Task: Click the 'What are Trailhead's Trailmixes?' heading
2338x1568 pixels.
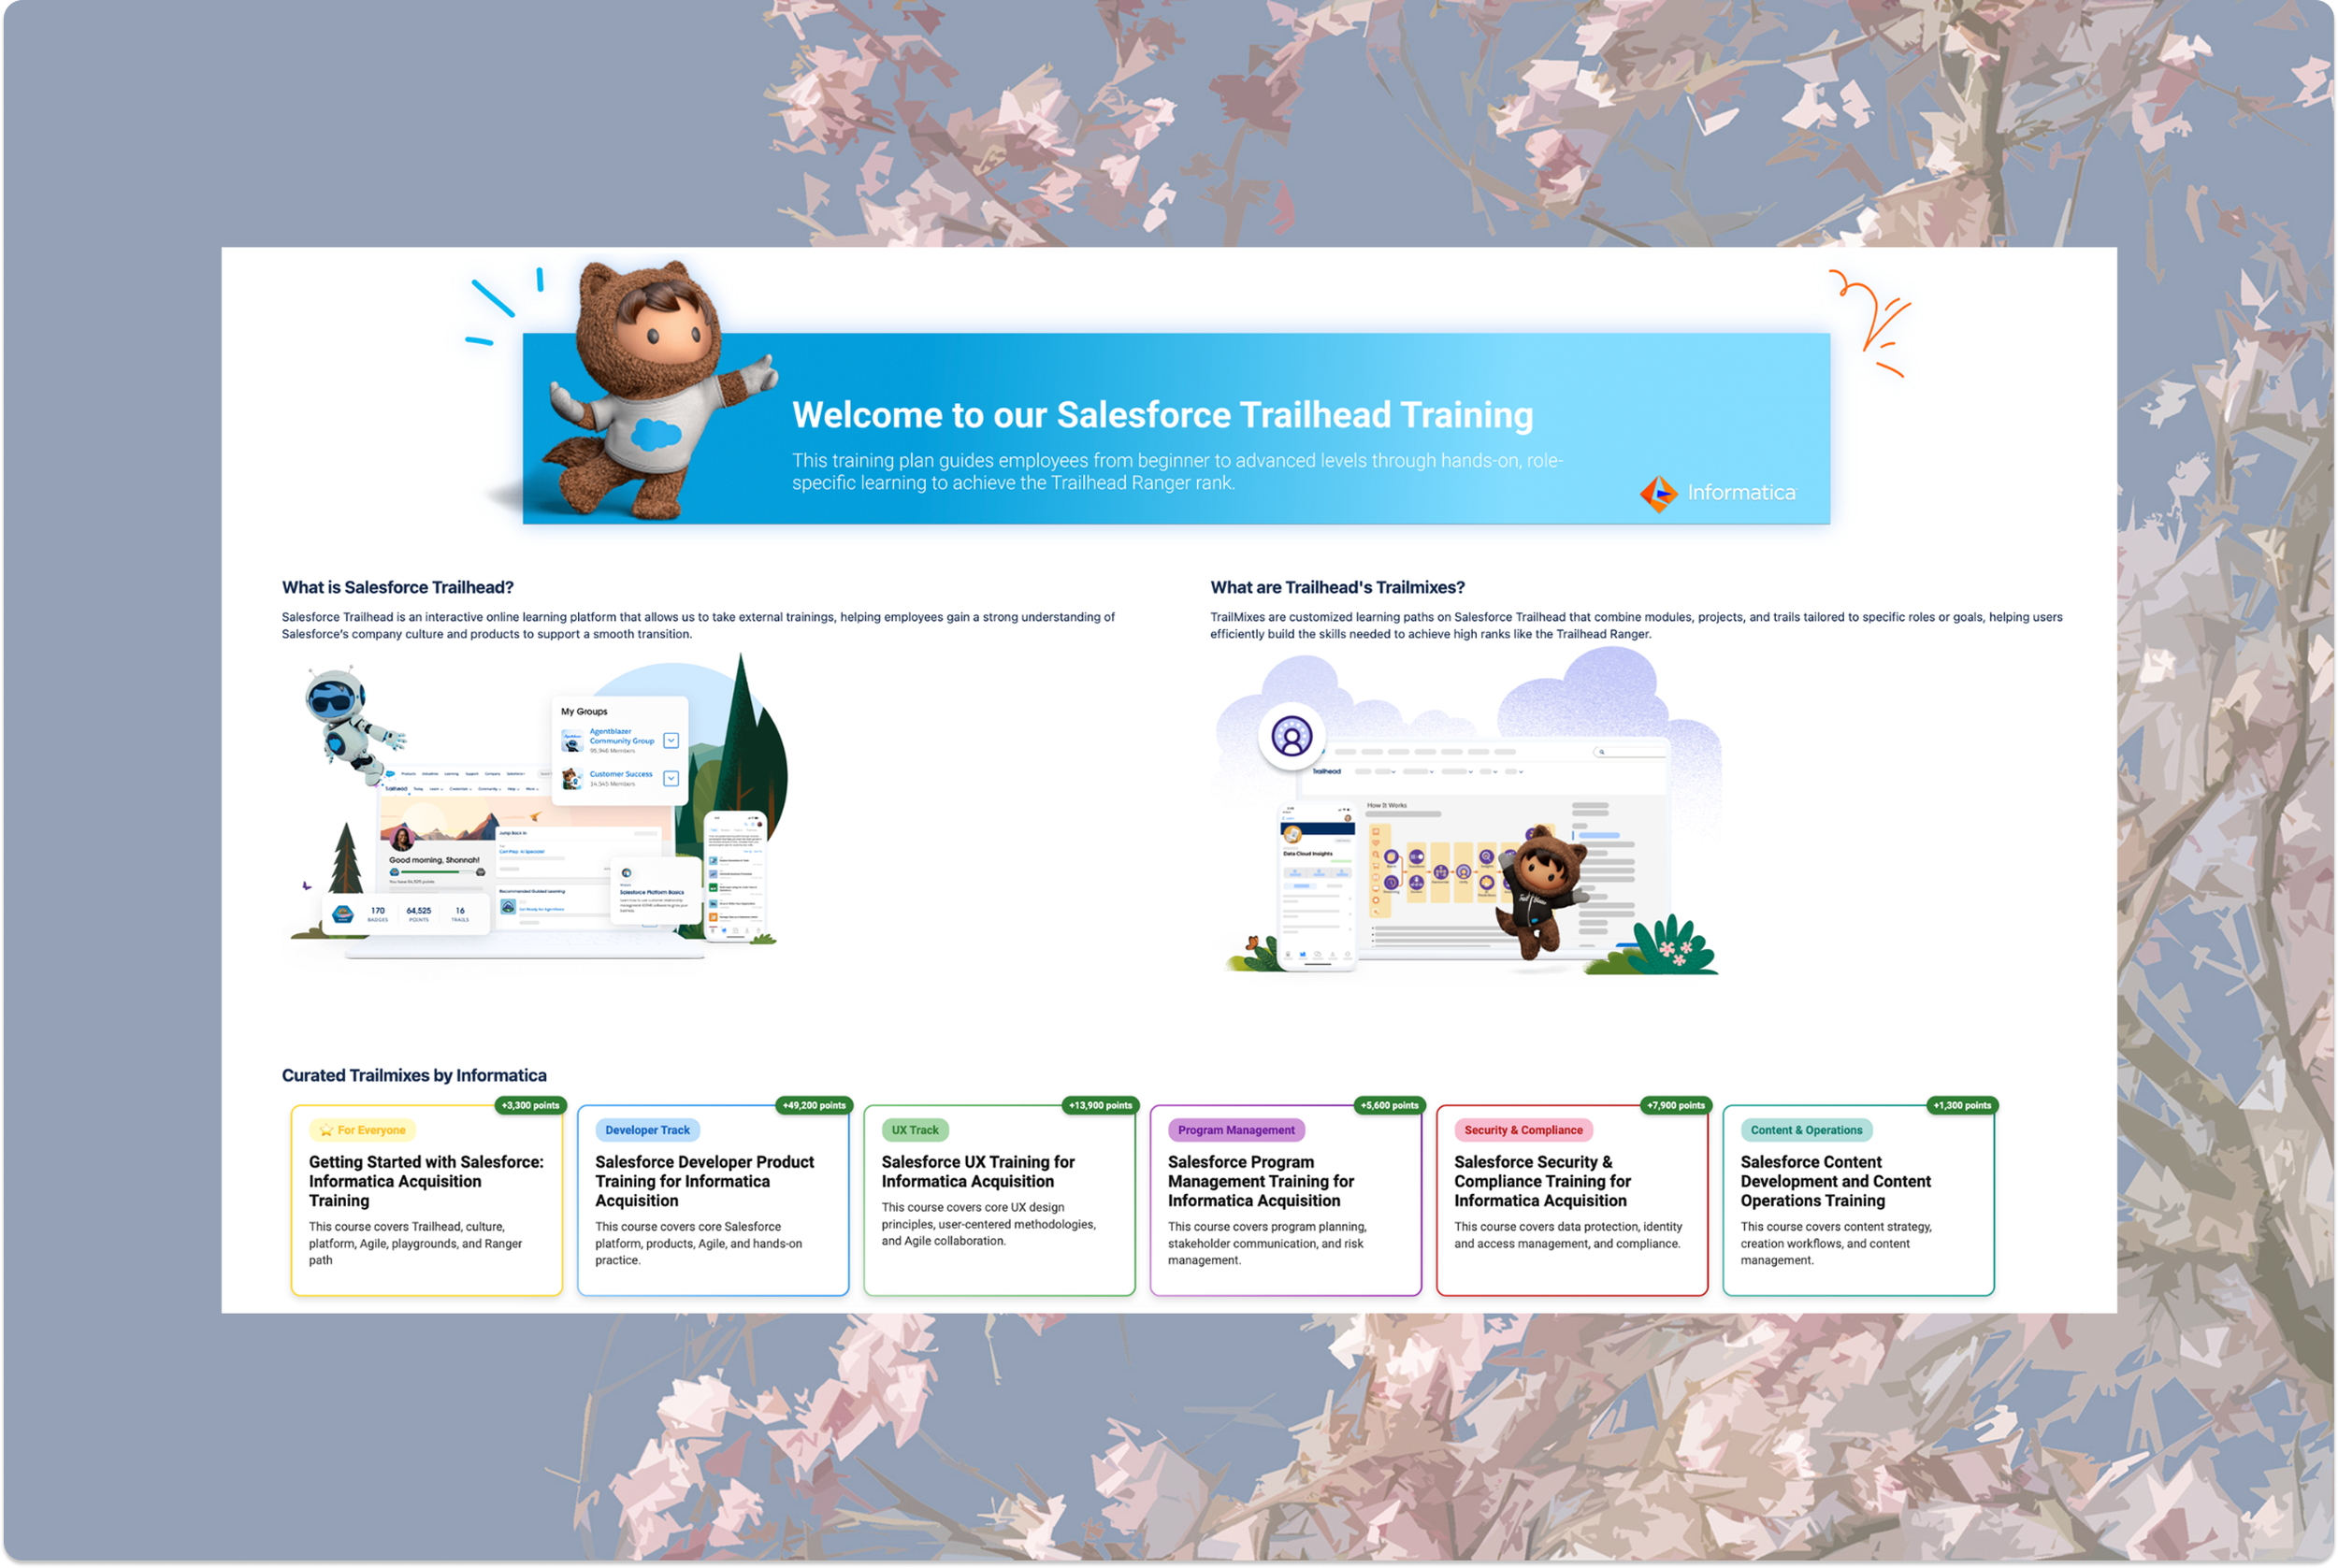Action: (x=1337, y=587)
